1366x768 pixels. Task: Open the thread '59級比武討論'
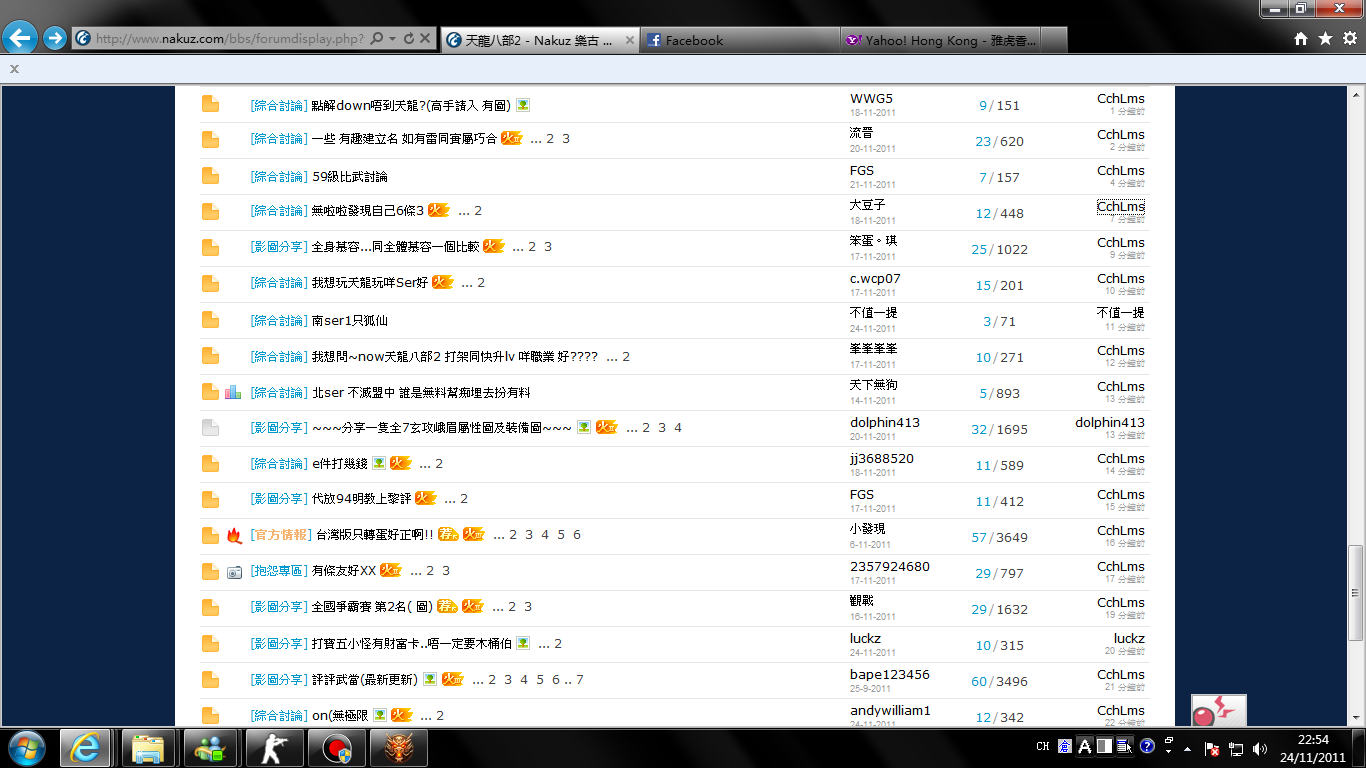pyautogui.click(x=350, y=177)
